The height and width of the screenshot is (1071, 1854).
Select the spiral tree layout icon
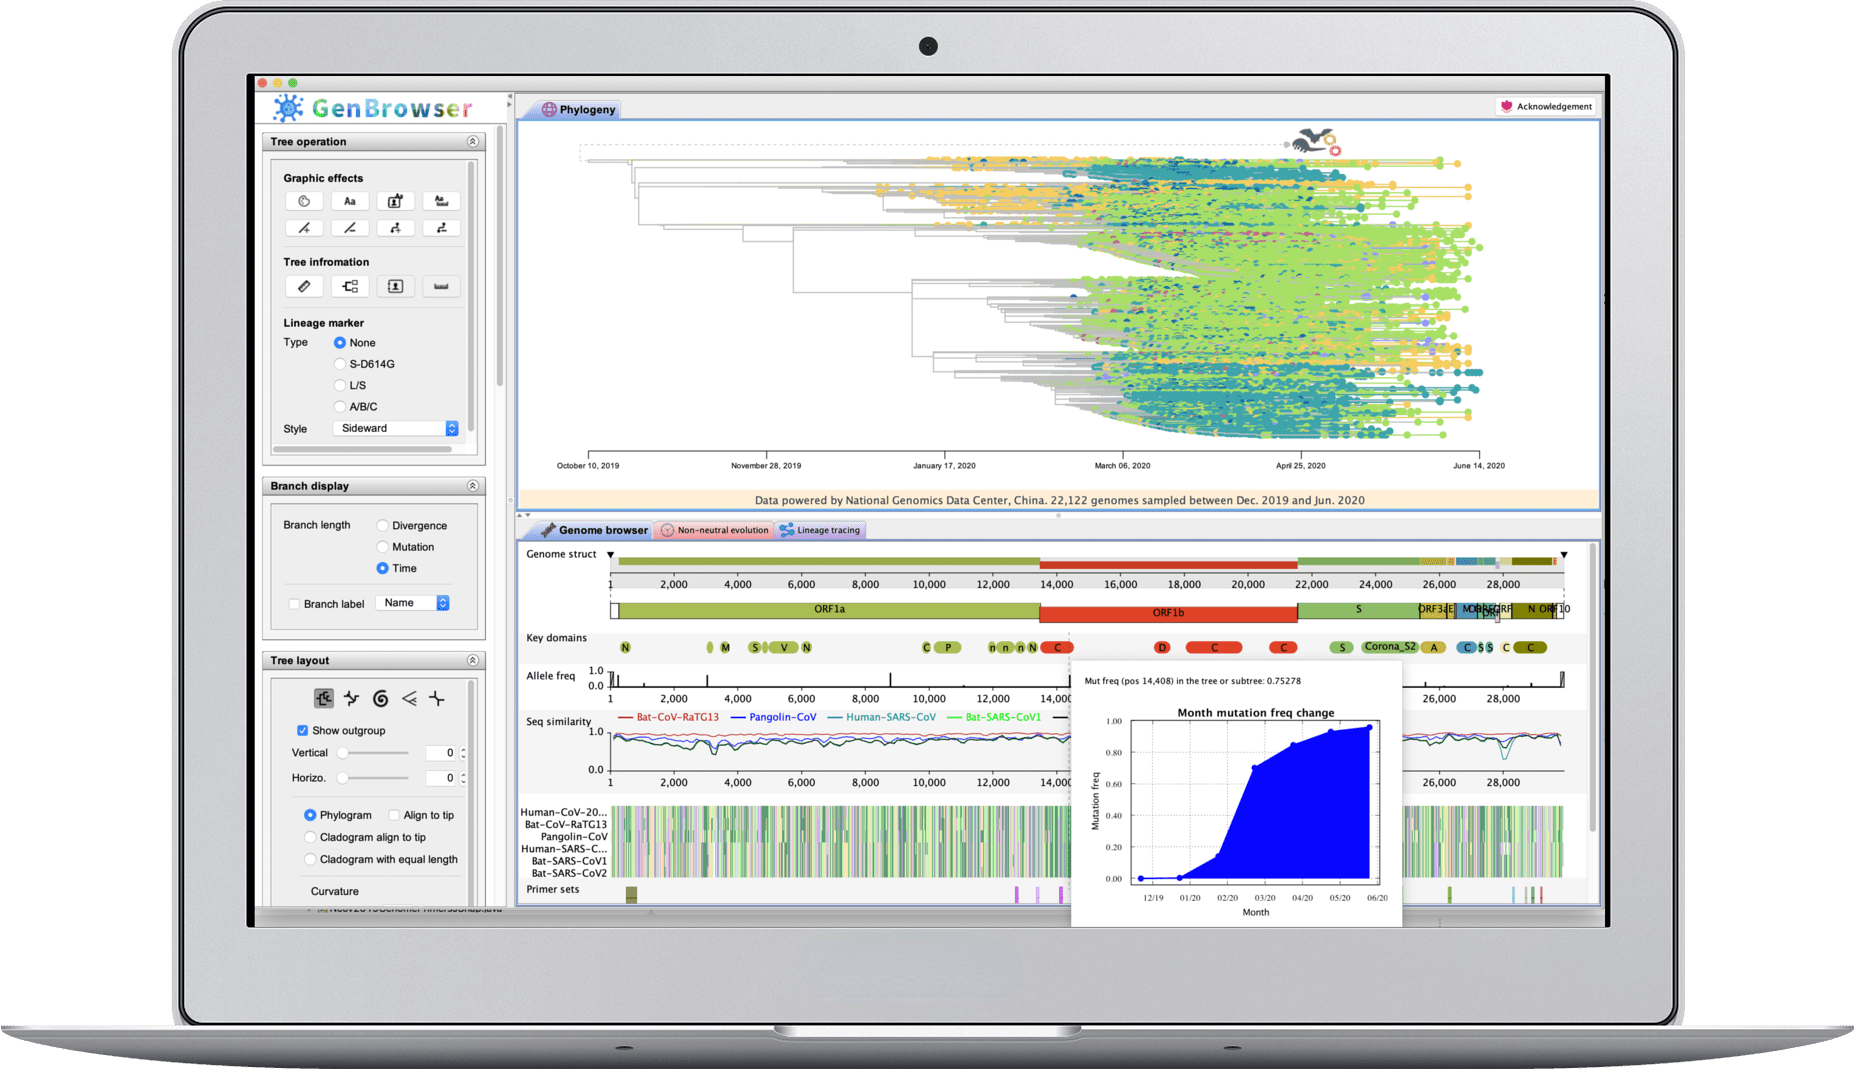click(x=380, y=698)
